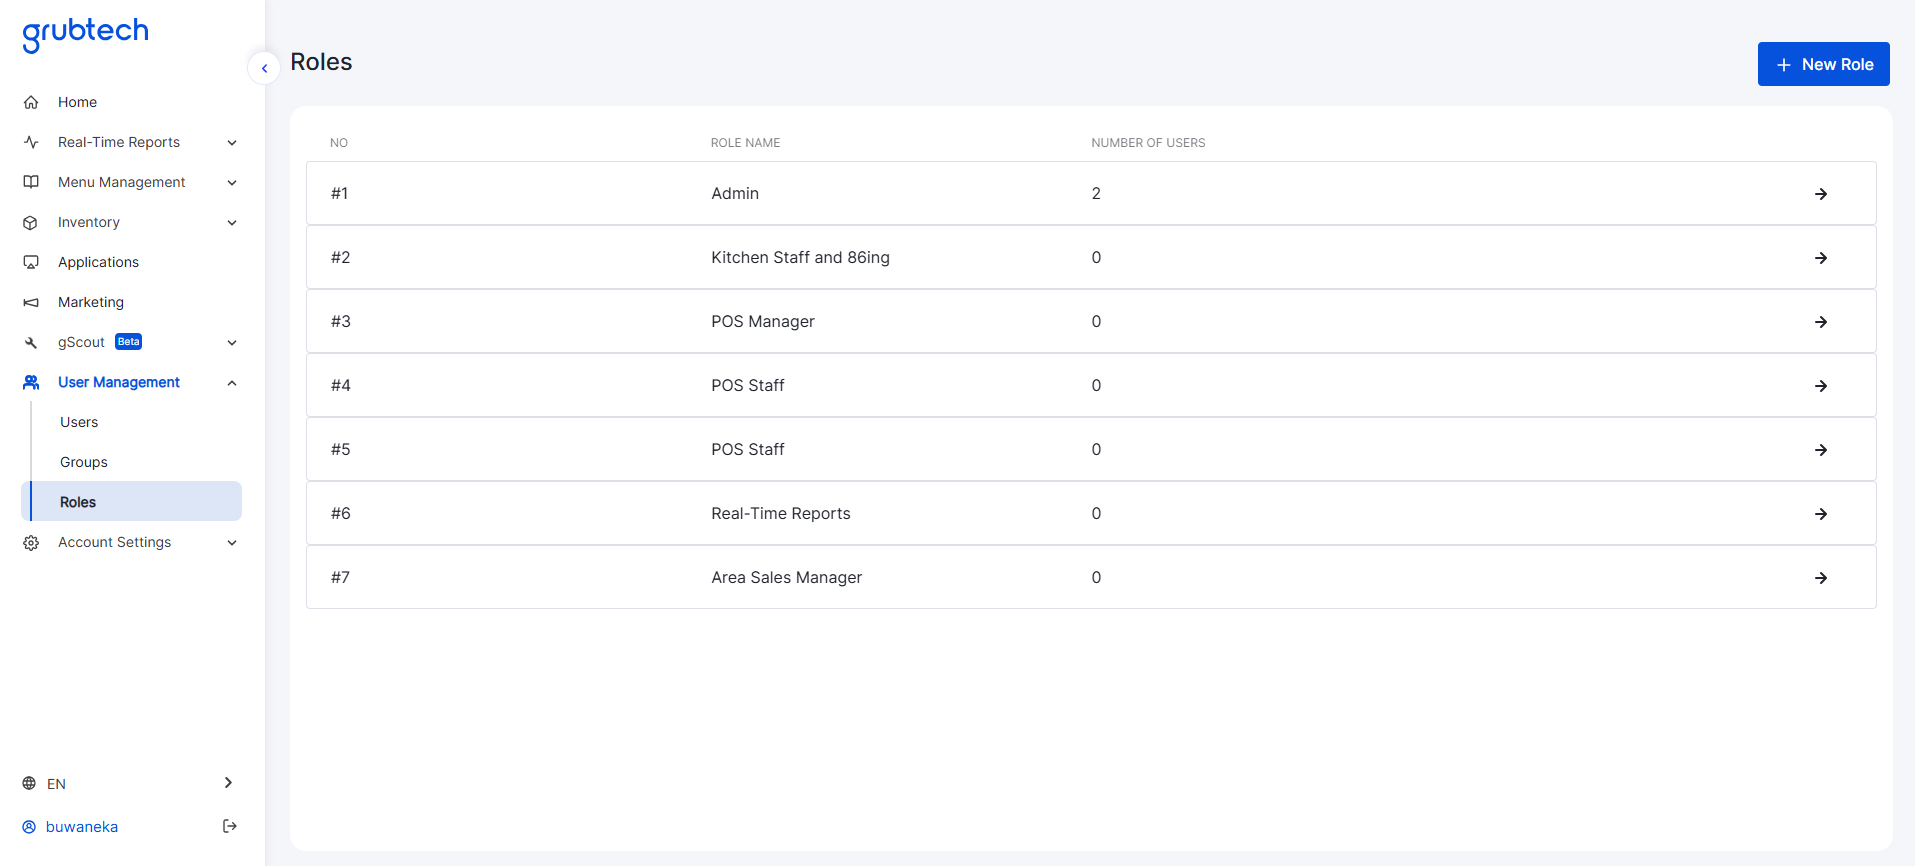This screenshot has height=866, width=1915.
Task: Go to the Users submenu item
Action: [79, 422]
